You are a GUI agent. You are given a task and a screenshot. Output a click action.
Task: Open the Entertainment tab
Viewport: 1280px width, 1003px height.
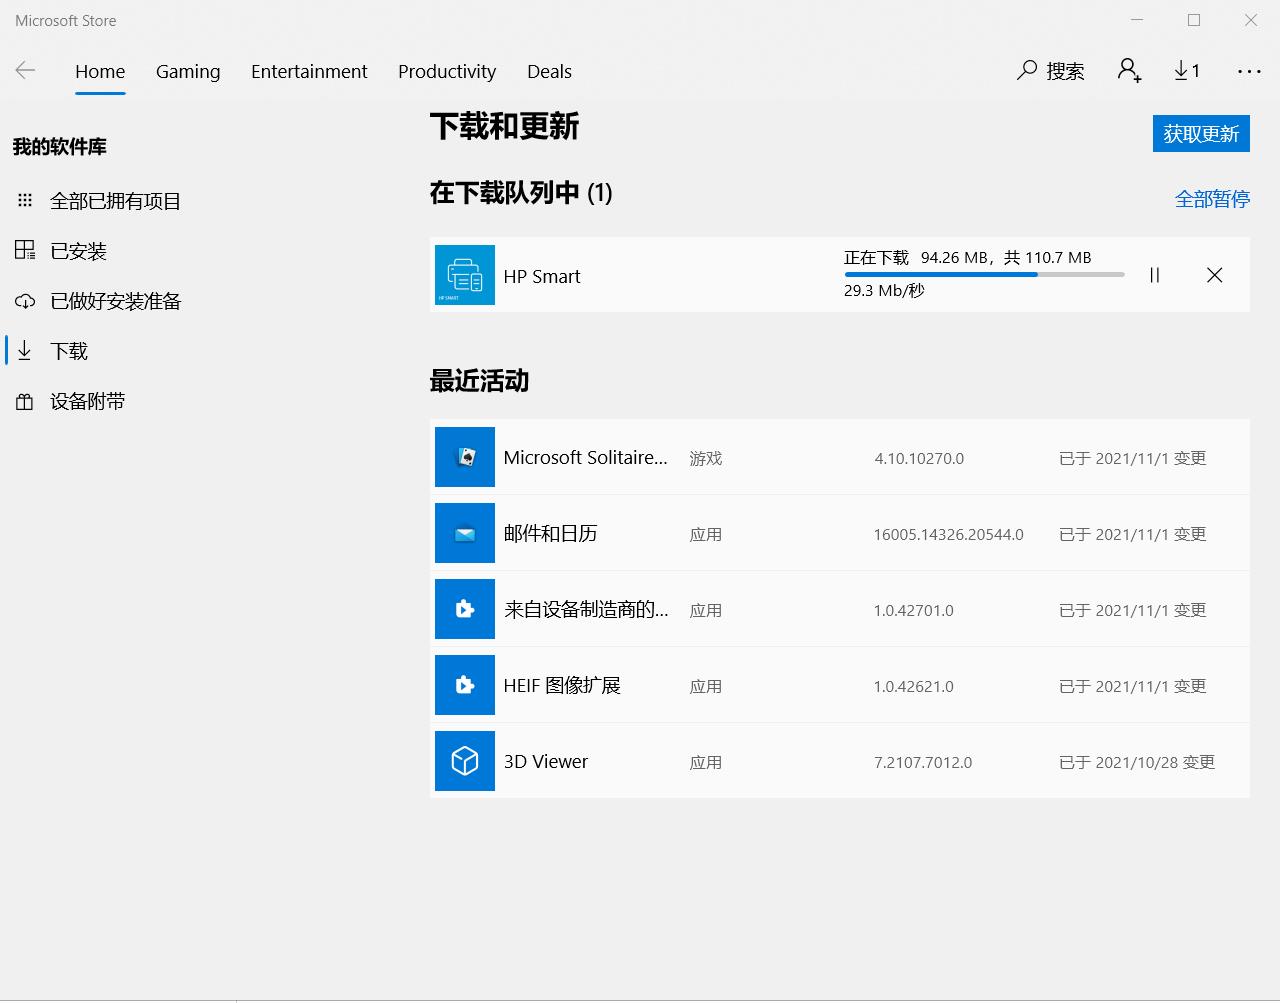tap(309, 71)
